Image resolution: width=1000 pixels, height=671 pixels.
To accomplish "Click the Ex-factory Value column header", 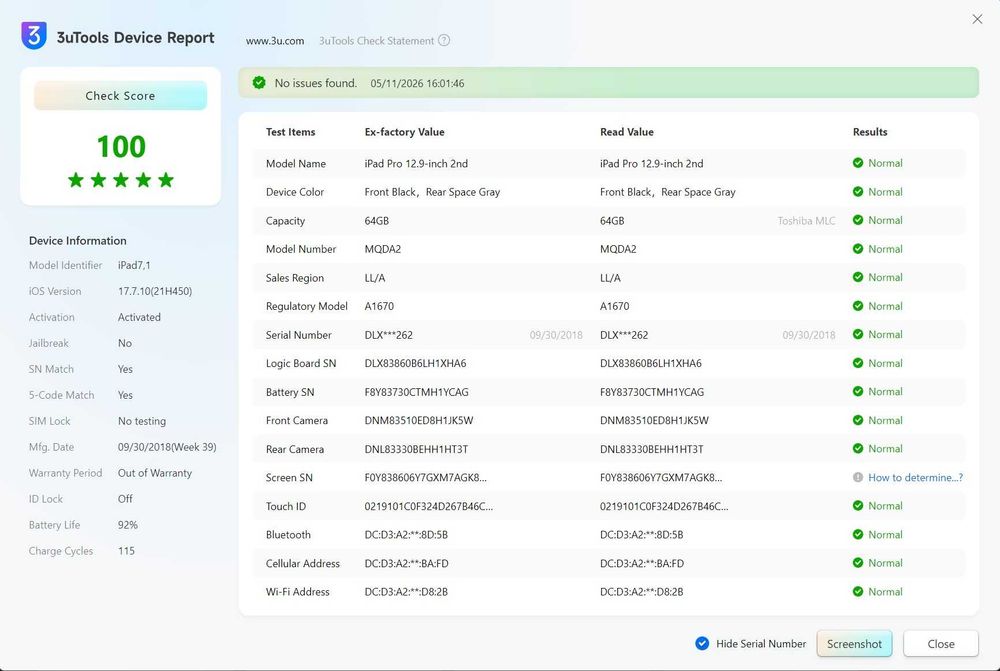I will pyautogui.click(x=404, y=132).
